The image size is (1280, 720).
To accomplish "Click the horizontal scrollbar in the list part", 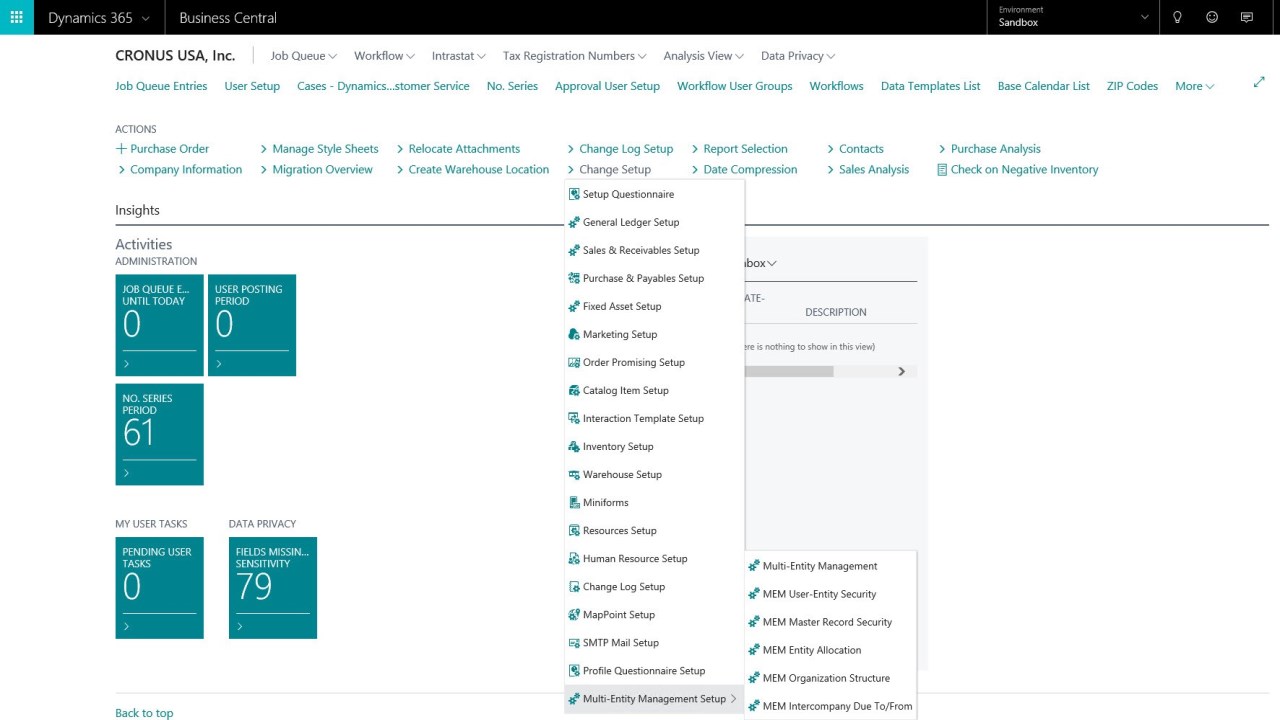I will click(789, 371).
